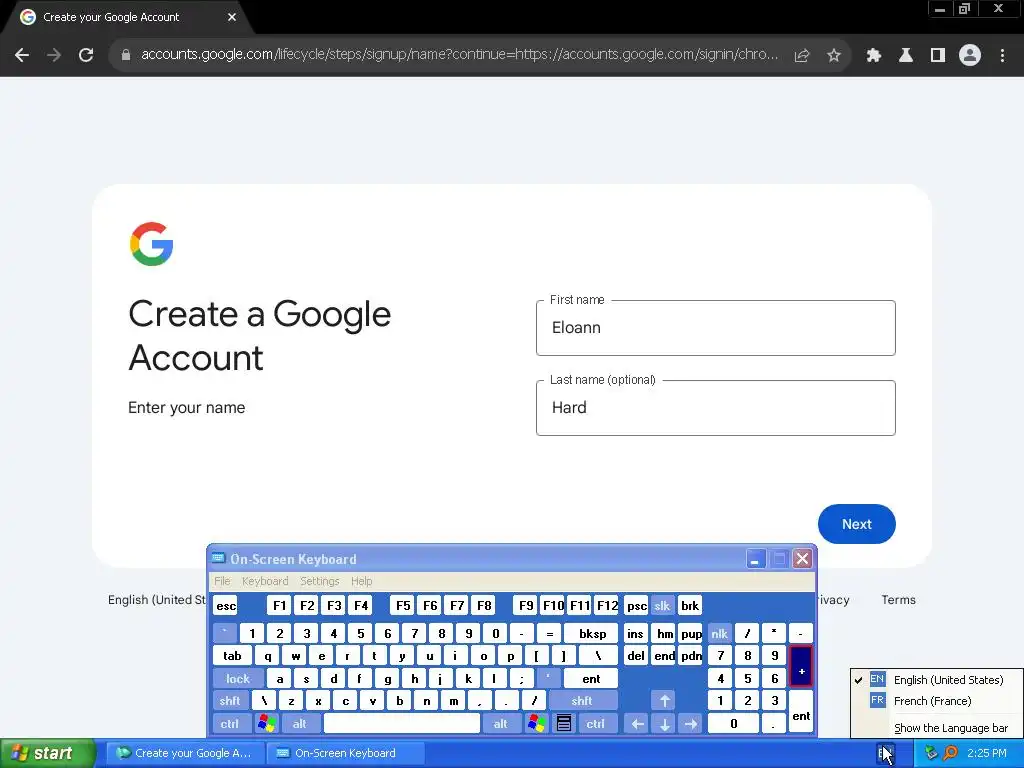Screen dimensions: 1024x768
Task: Open the Terms link in the page footer
Action: tap(899, 600)
